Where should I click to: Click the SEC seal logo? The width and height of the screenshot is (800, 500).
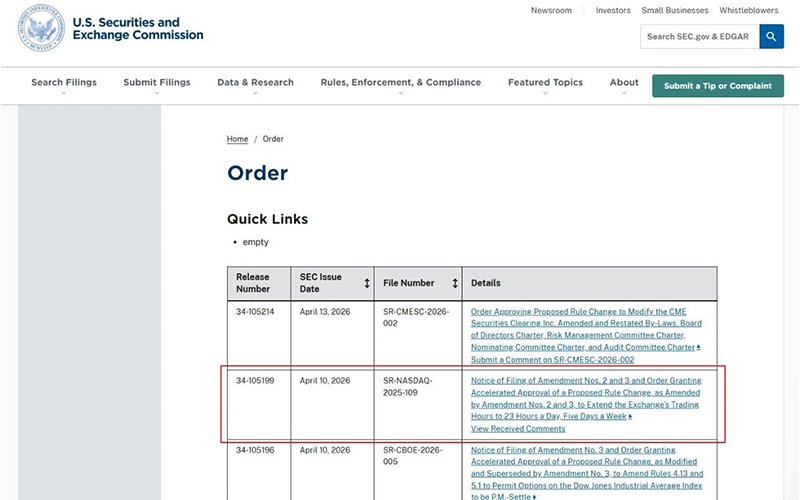coord(41,28)
